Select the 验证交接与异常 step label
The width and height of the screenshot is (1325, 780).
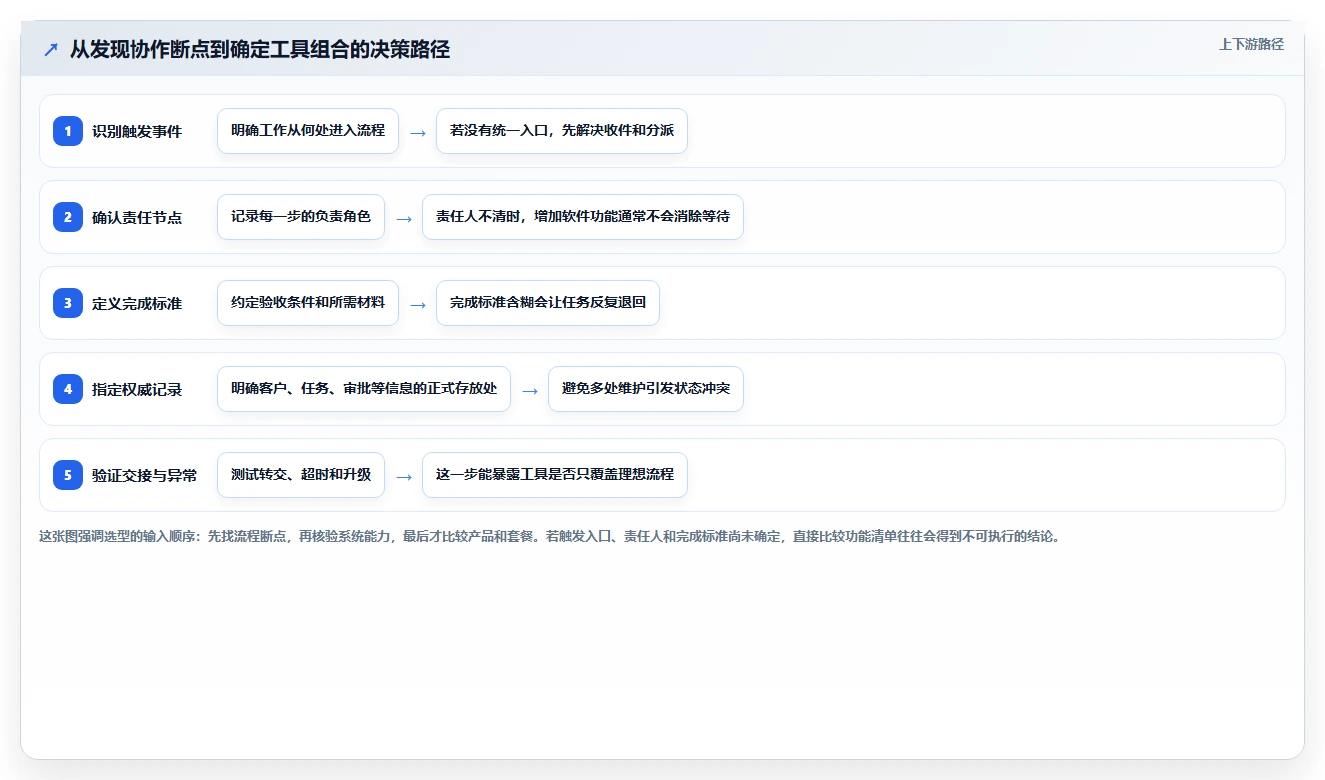point(145,475)
